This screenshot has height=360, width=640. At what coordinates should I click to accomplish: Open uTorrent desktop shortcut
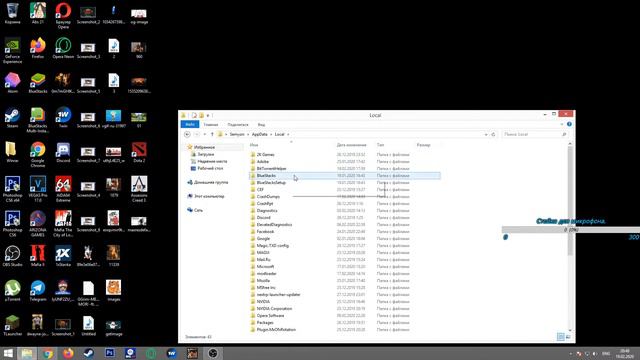tap(12, 291)
